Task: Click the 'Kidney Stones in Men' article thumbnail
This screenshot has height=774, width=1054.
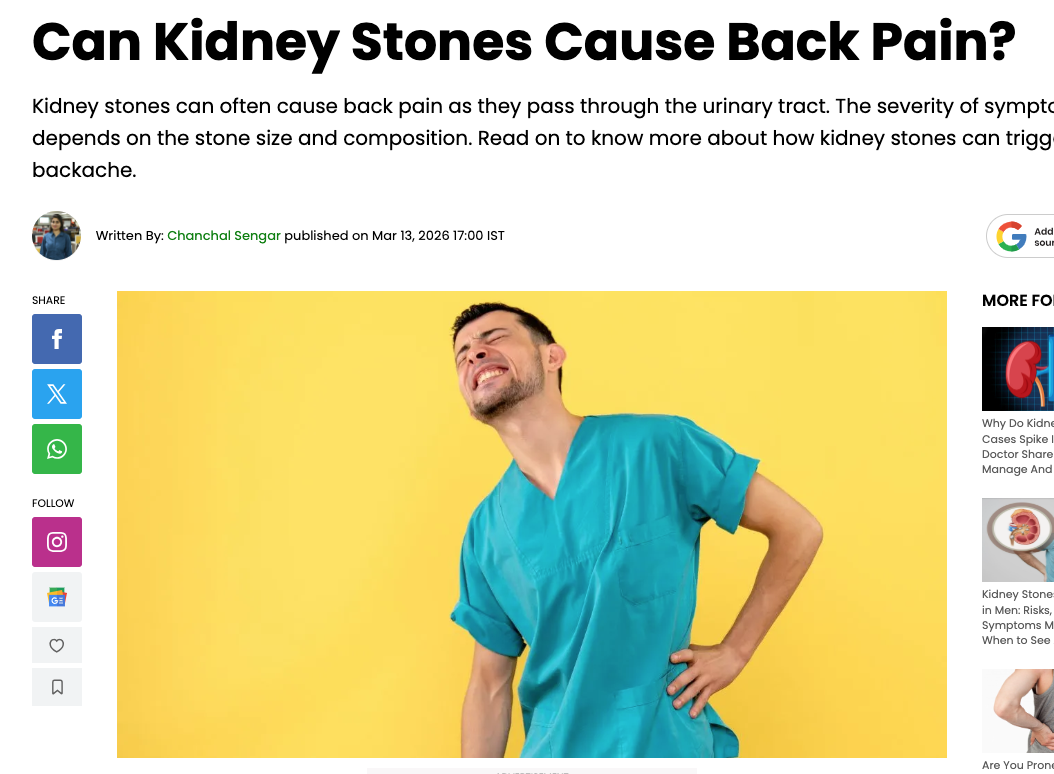Action: (x=1018, y=540)
